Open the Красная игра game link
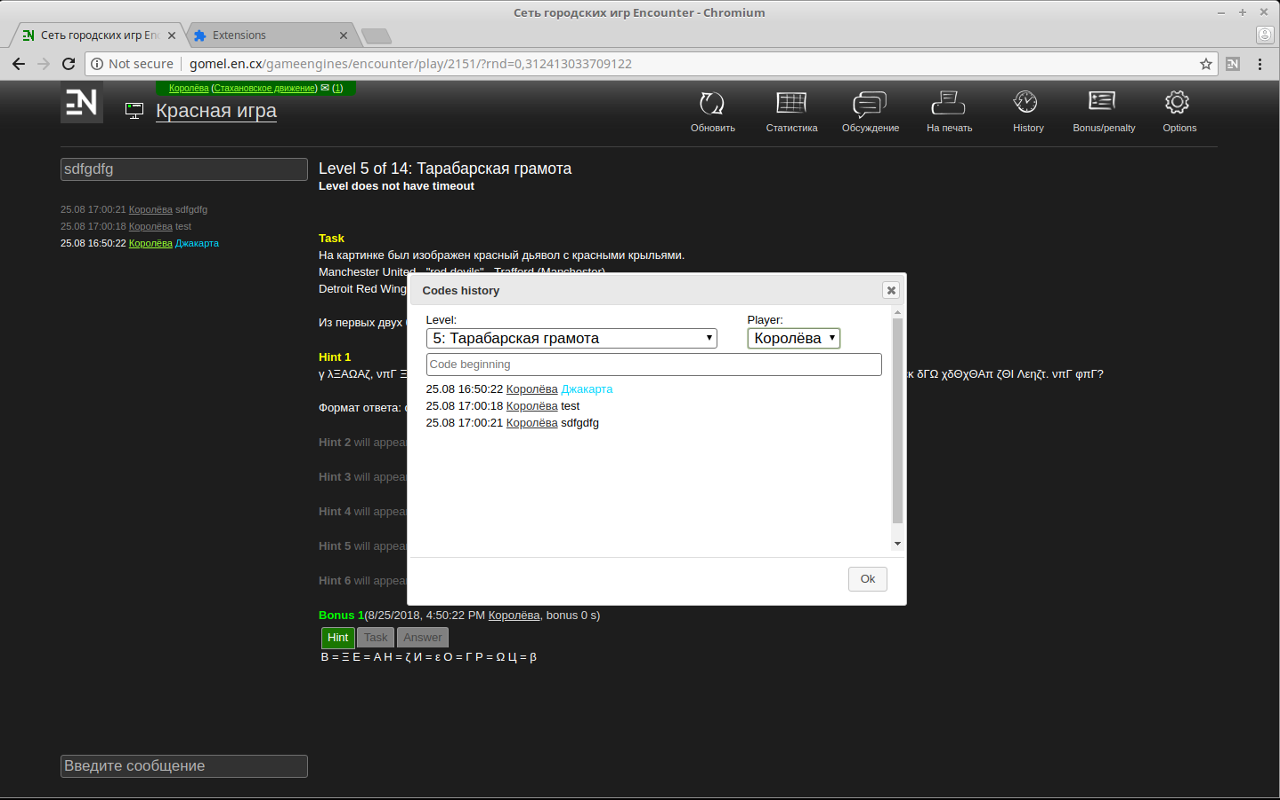The width and height of the screenshot is (1280, 800). point(216,110)
